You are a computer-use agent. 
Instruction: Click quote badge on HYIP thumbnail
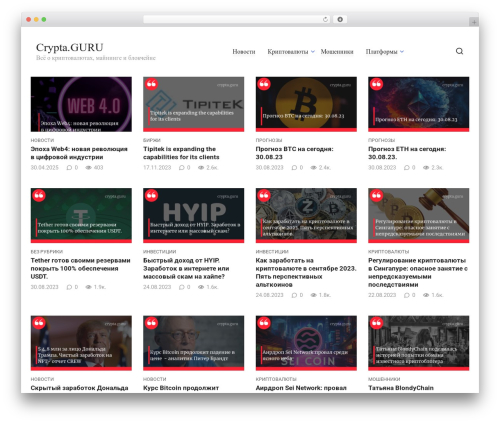pos(151,195)
